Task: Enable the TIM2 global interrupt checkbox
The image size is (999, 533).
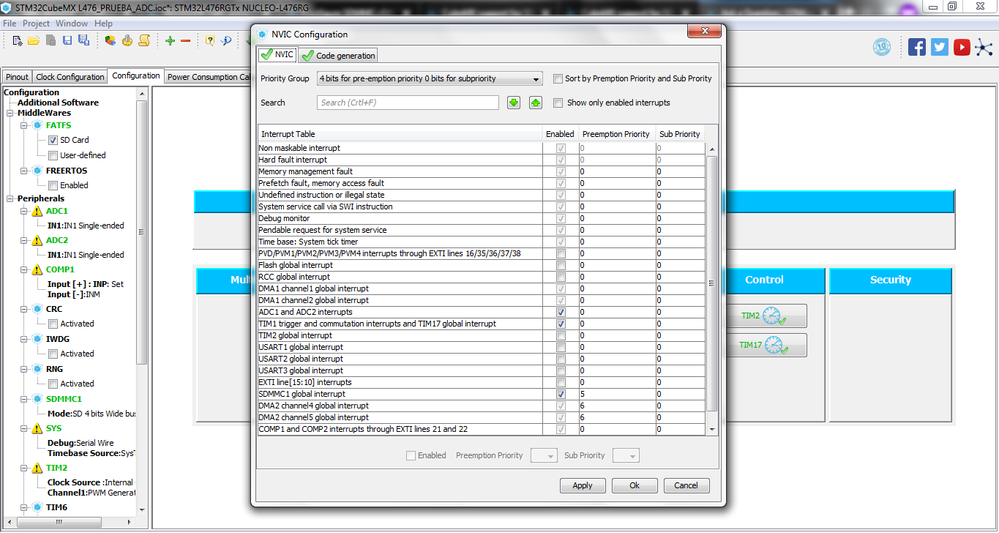Action: [x=561, y=336]
